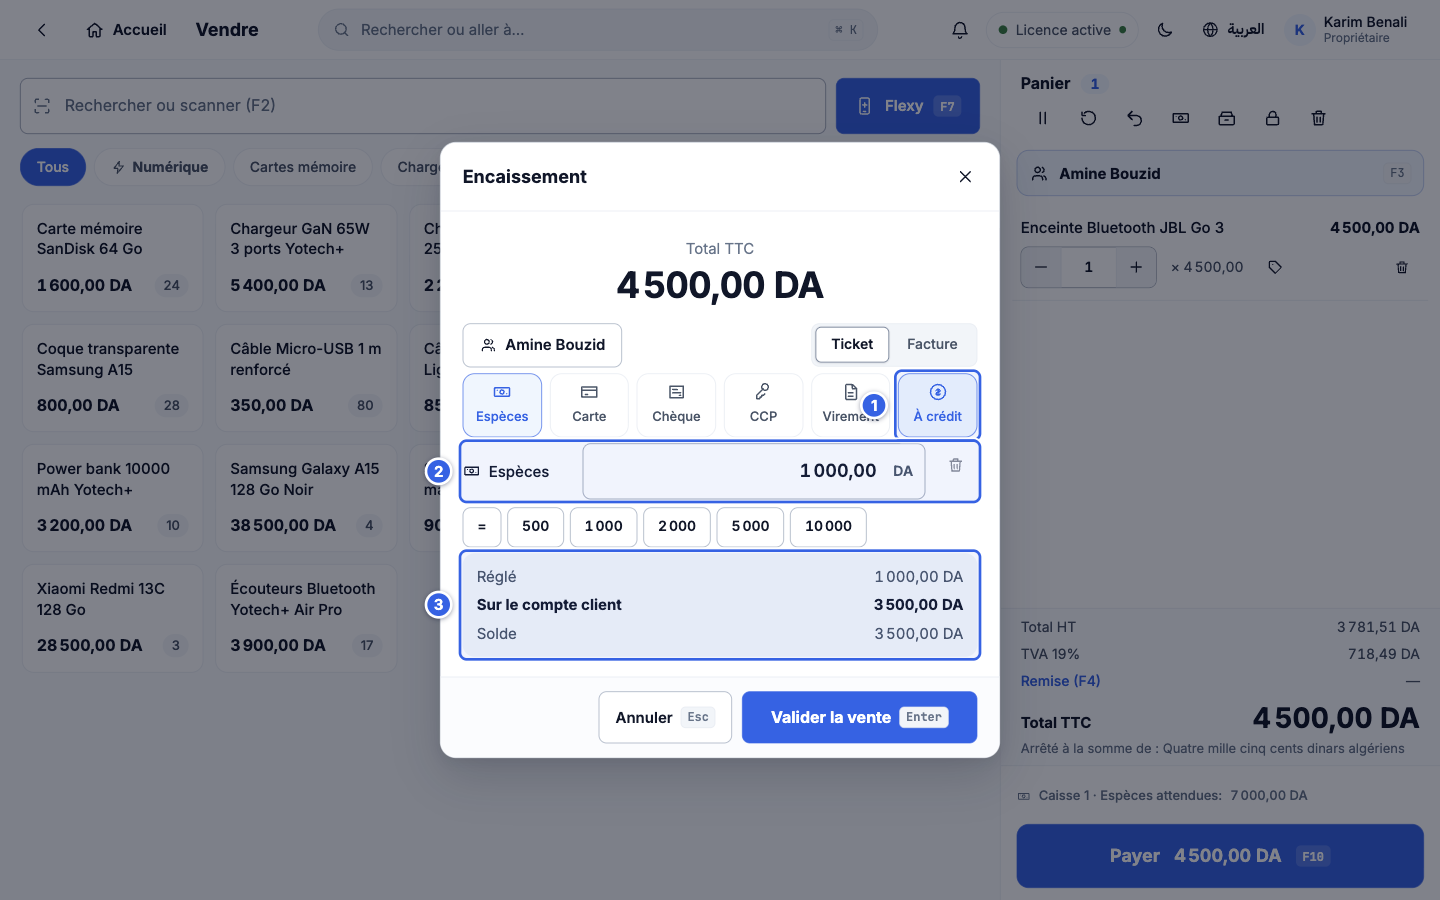Open notifications bell

(960, 30)
